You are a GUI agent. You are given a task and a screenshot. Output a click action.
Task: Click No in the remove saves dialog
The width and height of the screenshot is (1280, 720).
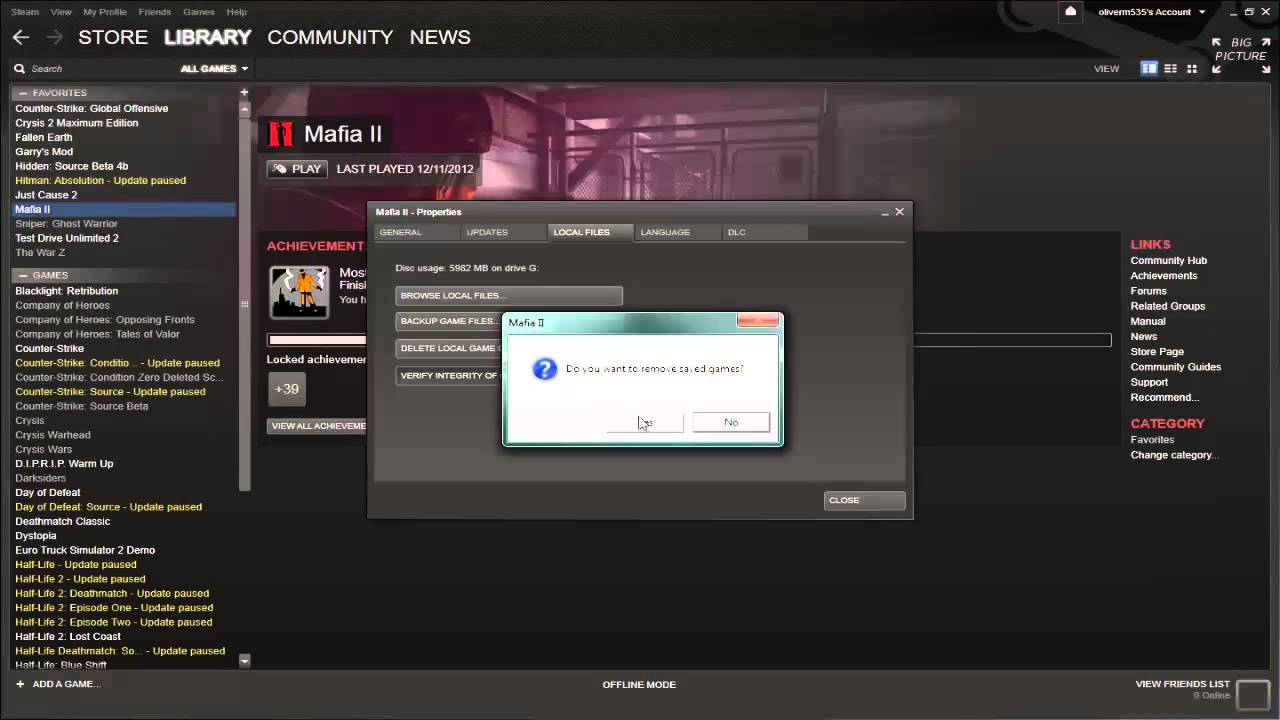(731, 422)
